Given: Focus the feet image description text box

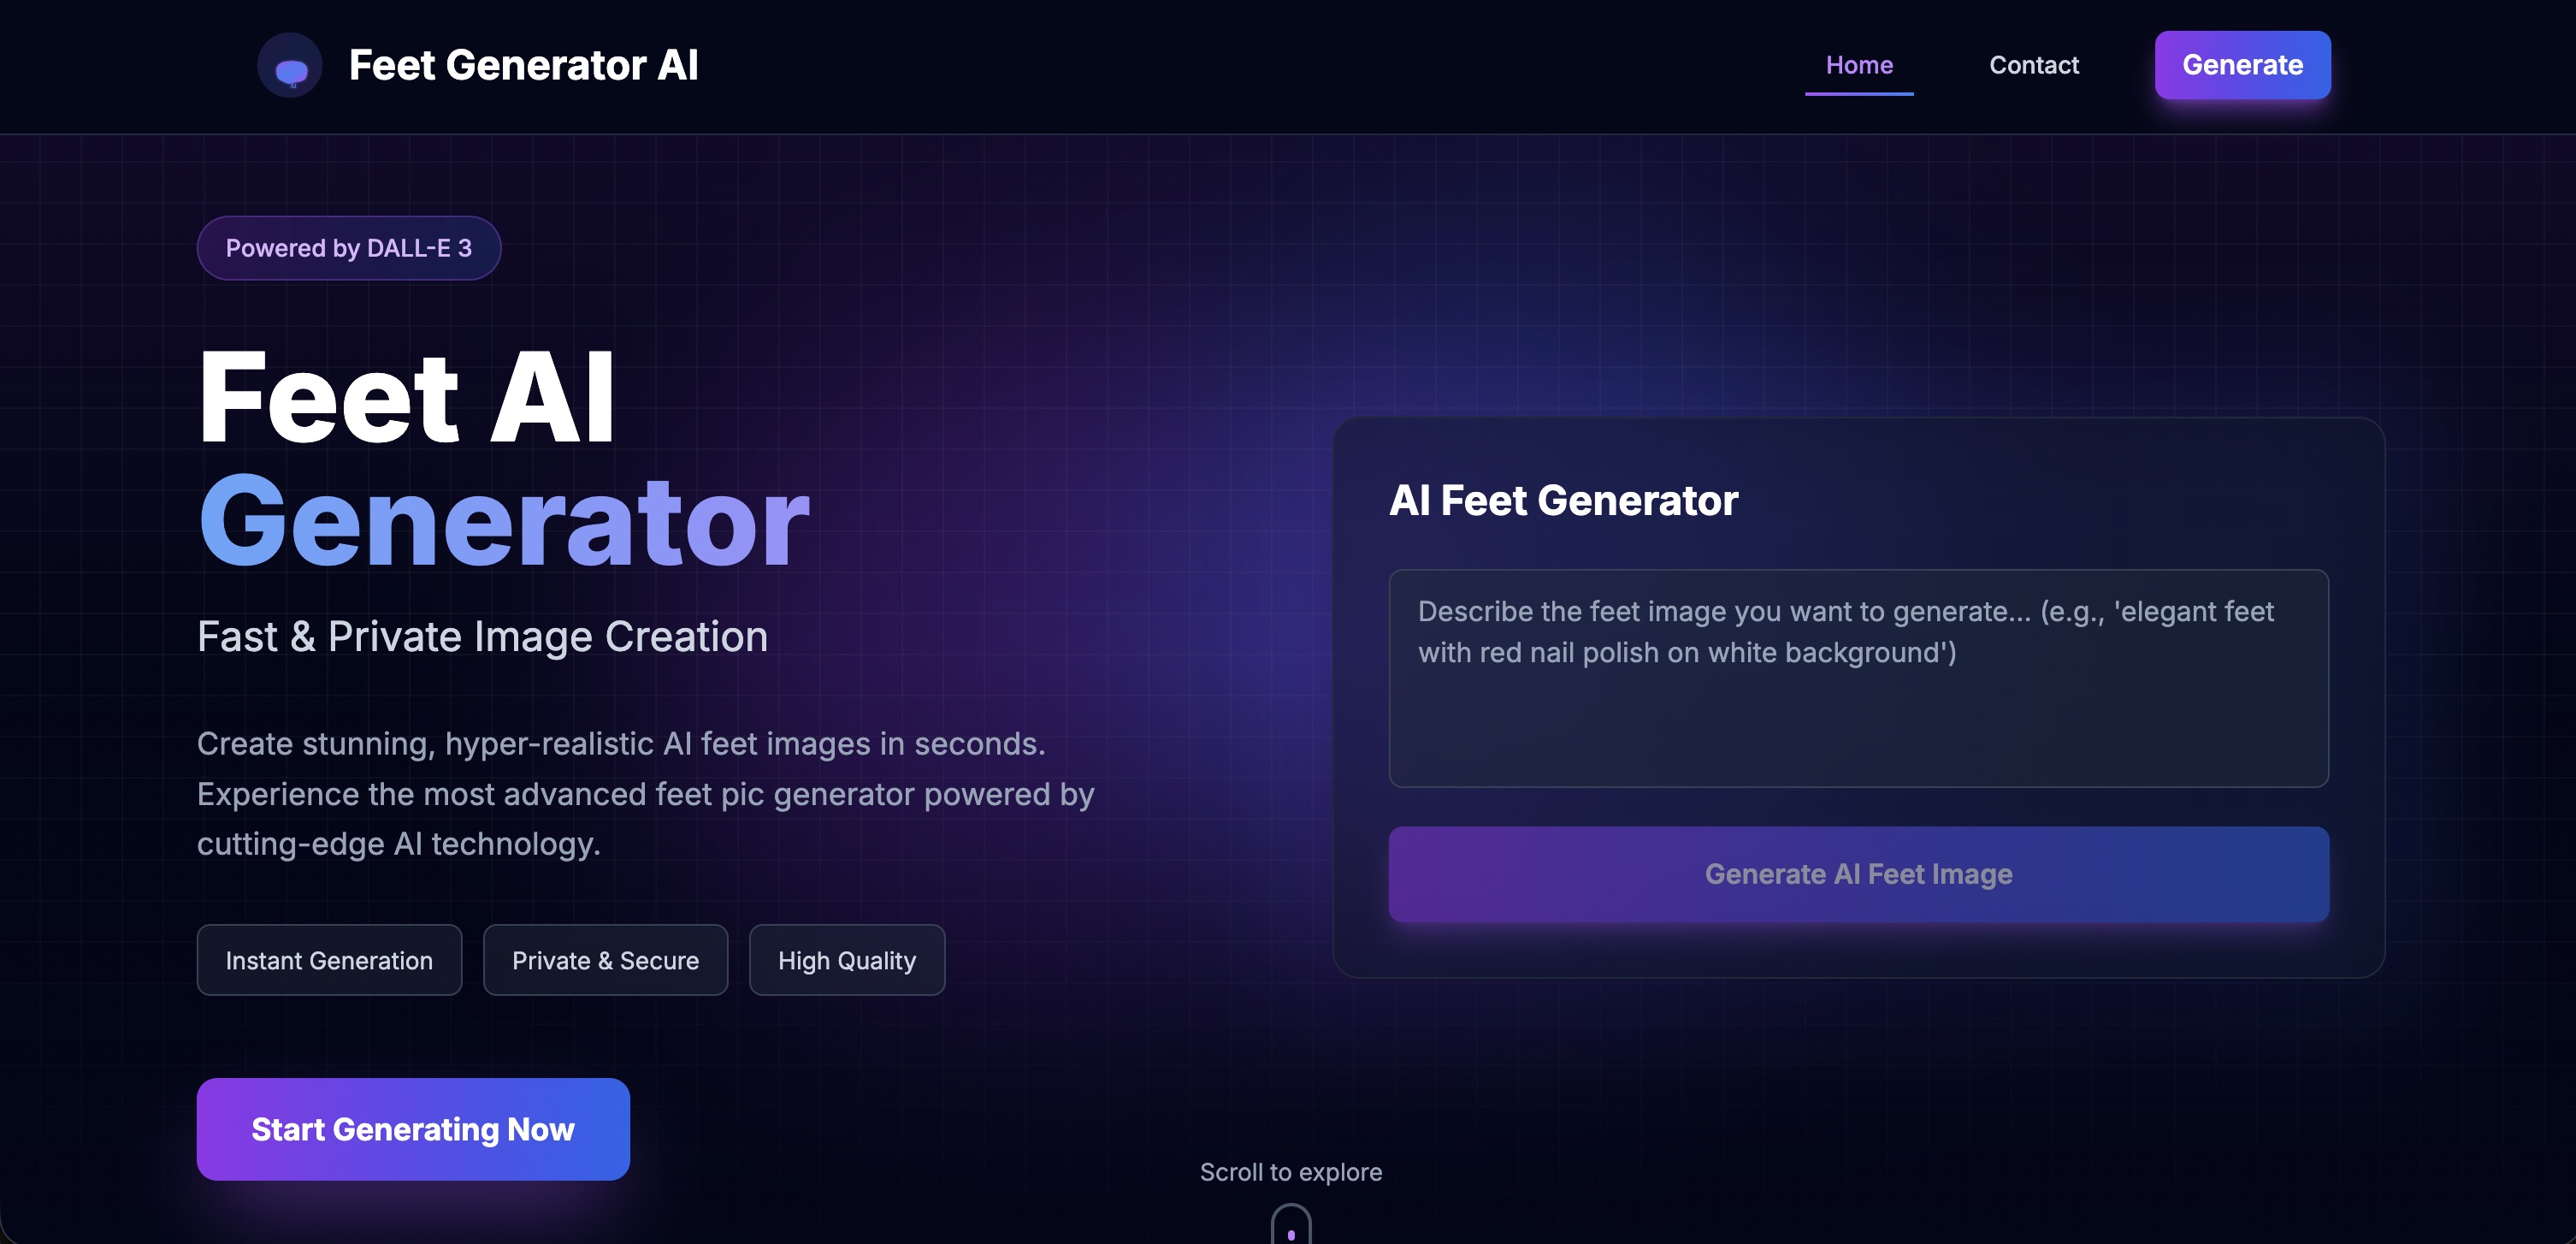Looking at the screenshot, I should coord(1858,678).
